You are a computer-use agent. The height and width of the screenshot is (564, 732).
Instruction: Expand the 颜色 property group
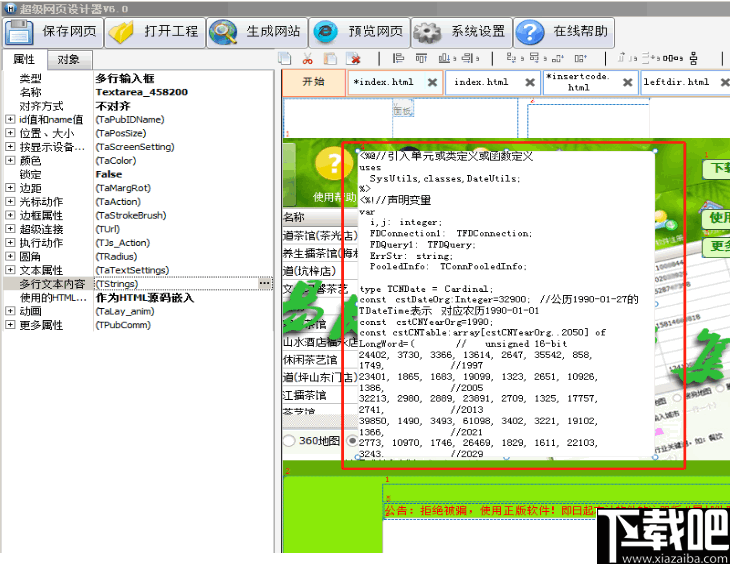[10, 161]
